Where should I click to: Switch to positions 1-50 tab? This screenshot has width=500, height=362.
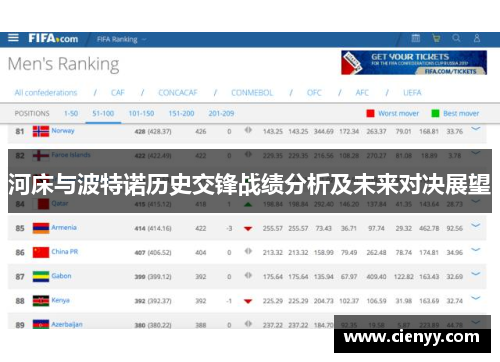click(x=71, y=113)
